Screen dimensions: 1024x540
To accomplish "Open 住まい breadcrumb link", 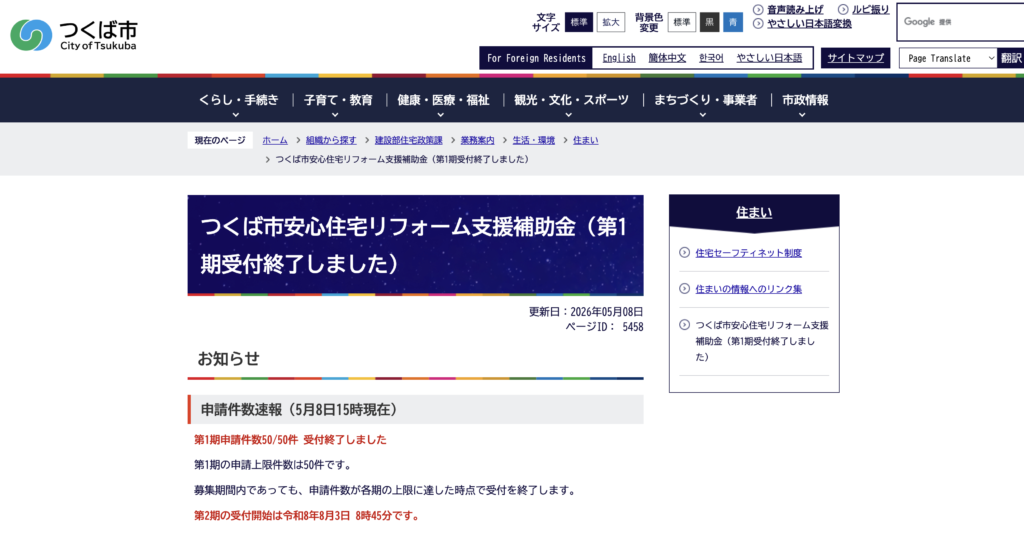I will (x=585, y=140).
